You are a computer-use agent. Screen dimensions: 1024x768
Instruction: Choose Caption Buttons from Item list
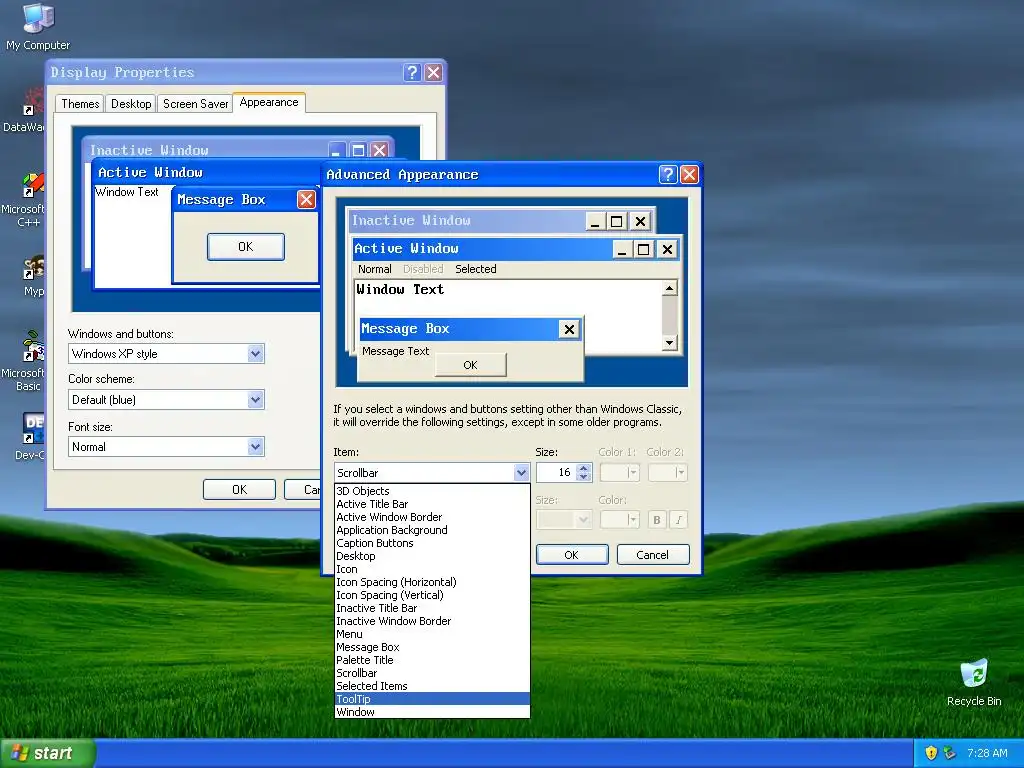(x=432, y=543)
